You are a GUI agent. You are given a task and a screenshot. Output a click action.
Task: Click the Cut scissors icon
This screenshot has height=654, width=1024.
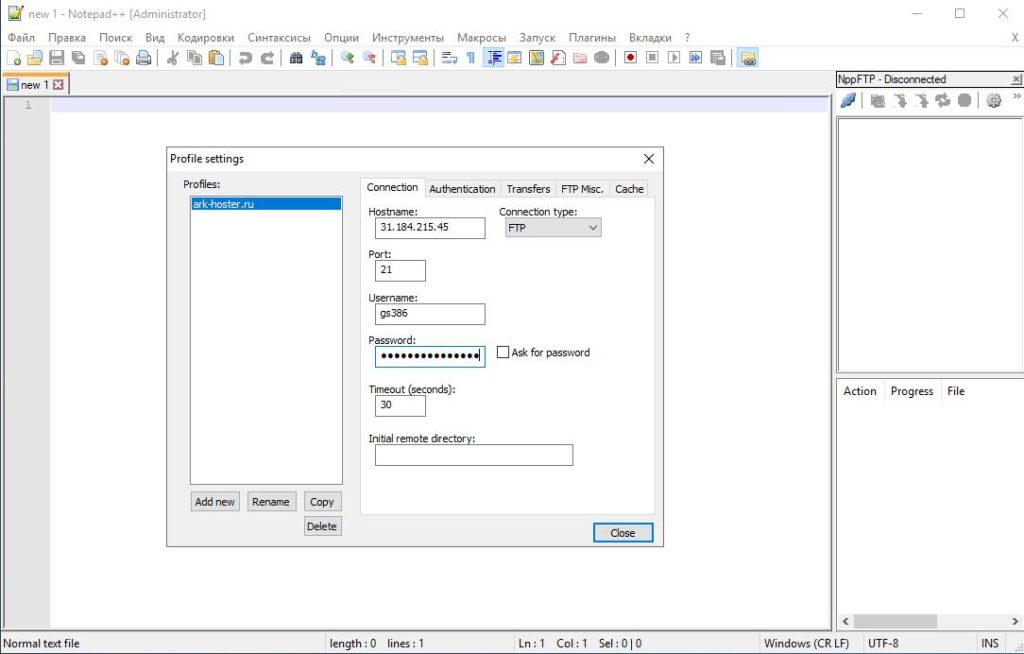click(172, 58)
